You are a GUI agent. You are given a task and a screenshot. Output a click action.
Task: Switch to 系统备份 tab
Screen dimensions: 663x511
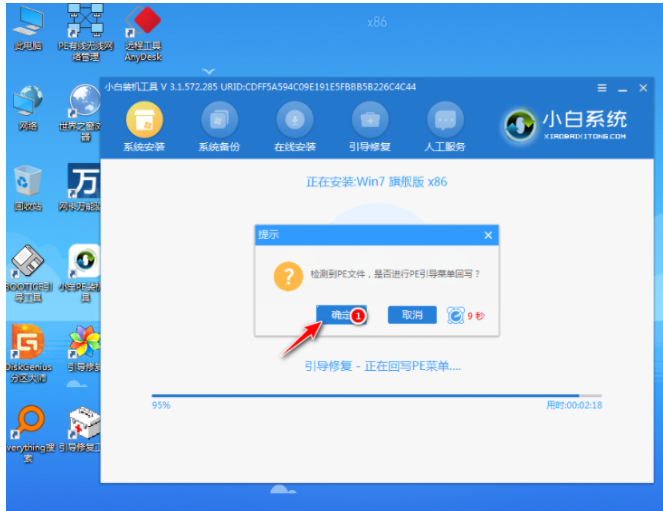pyautogui.click(x=219, y=126)
